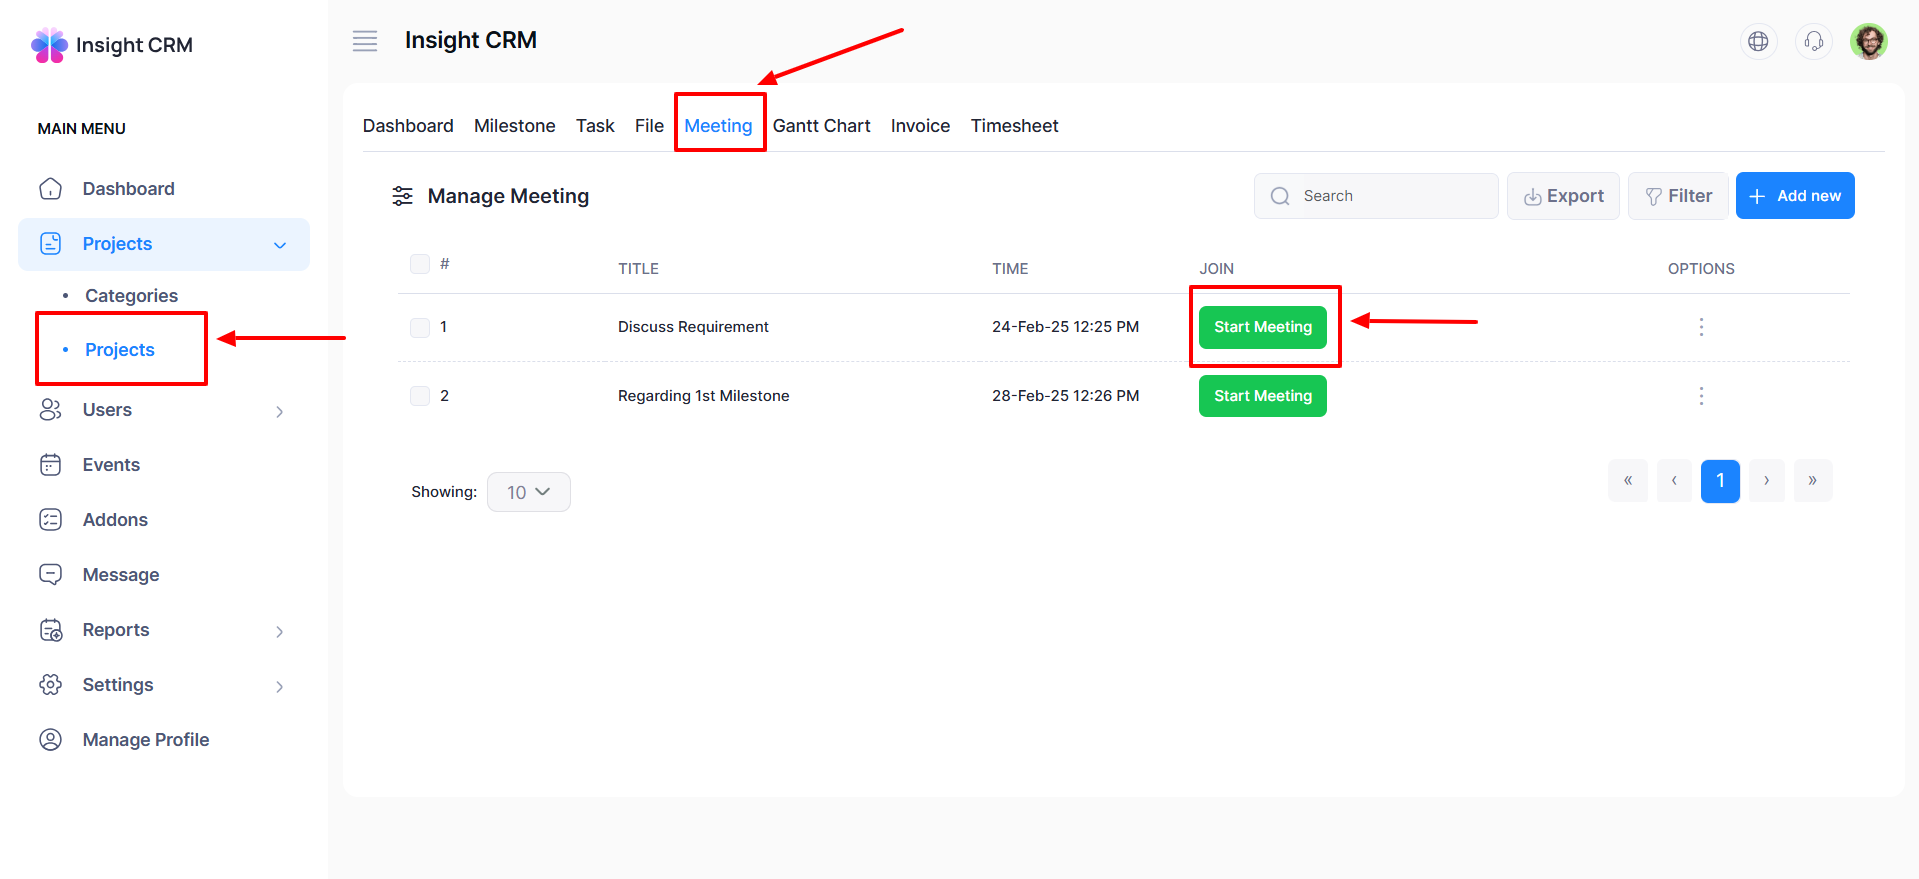Screen dimensions: 1919x879
Task: Open the language globe icon
Action: [1758, 41]
